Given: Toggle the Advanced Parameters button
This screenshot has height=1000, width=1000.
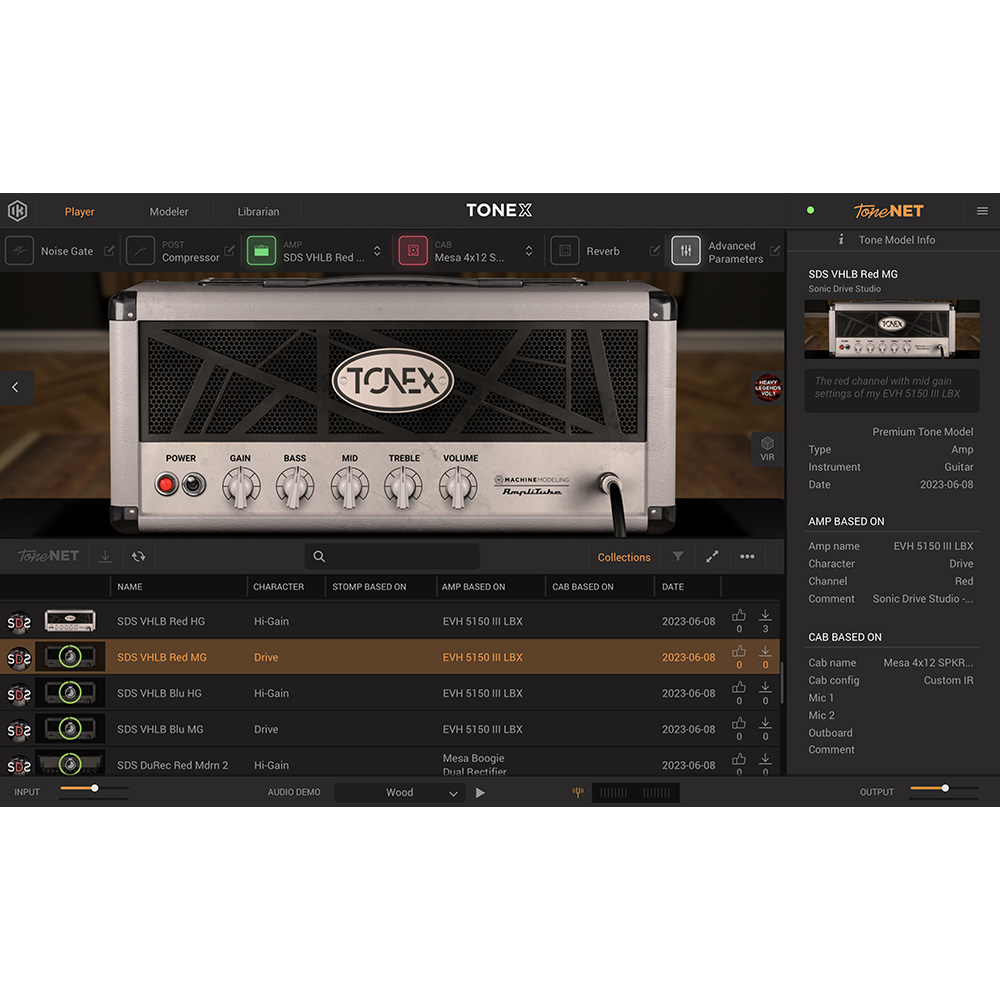Looking at the screenshot, I should (686, 251).
